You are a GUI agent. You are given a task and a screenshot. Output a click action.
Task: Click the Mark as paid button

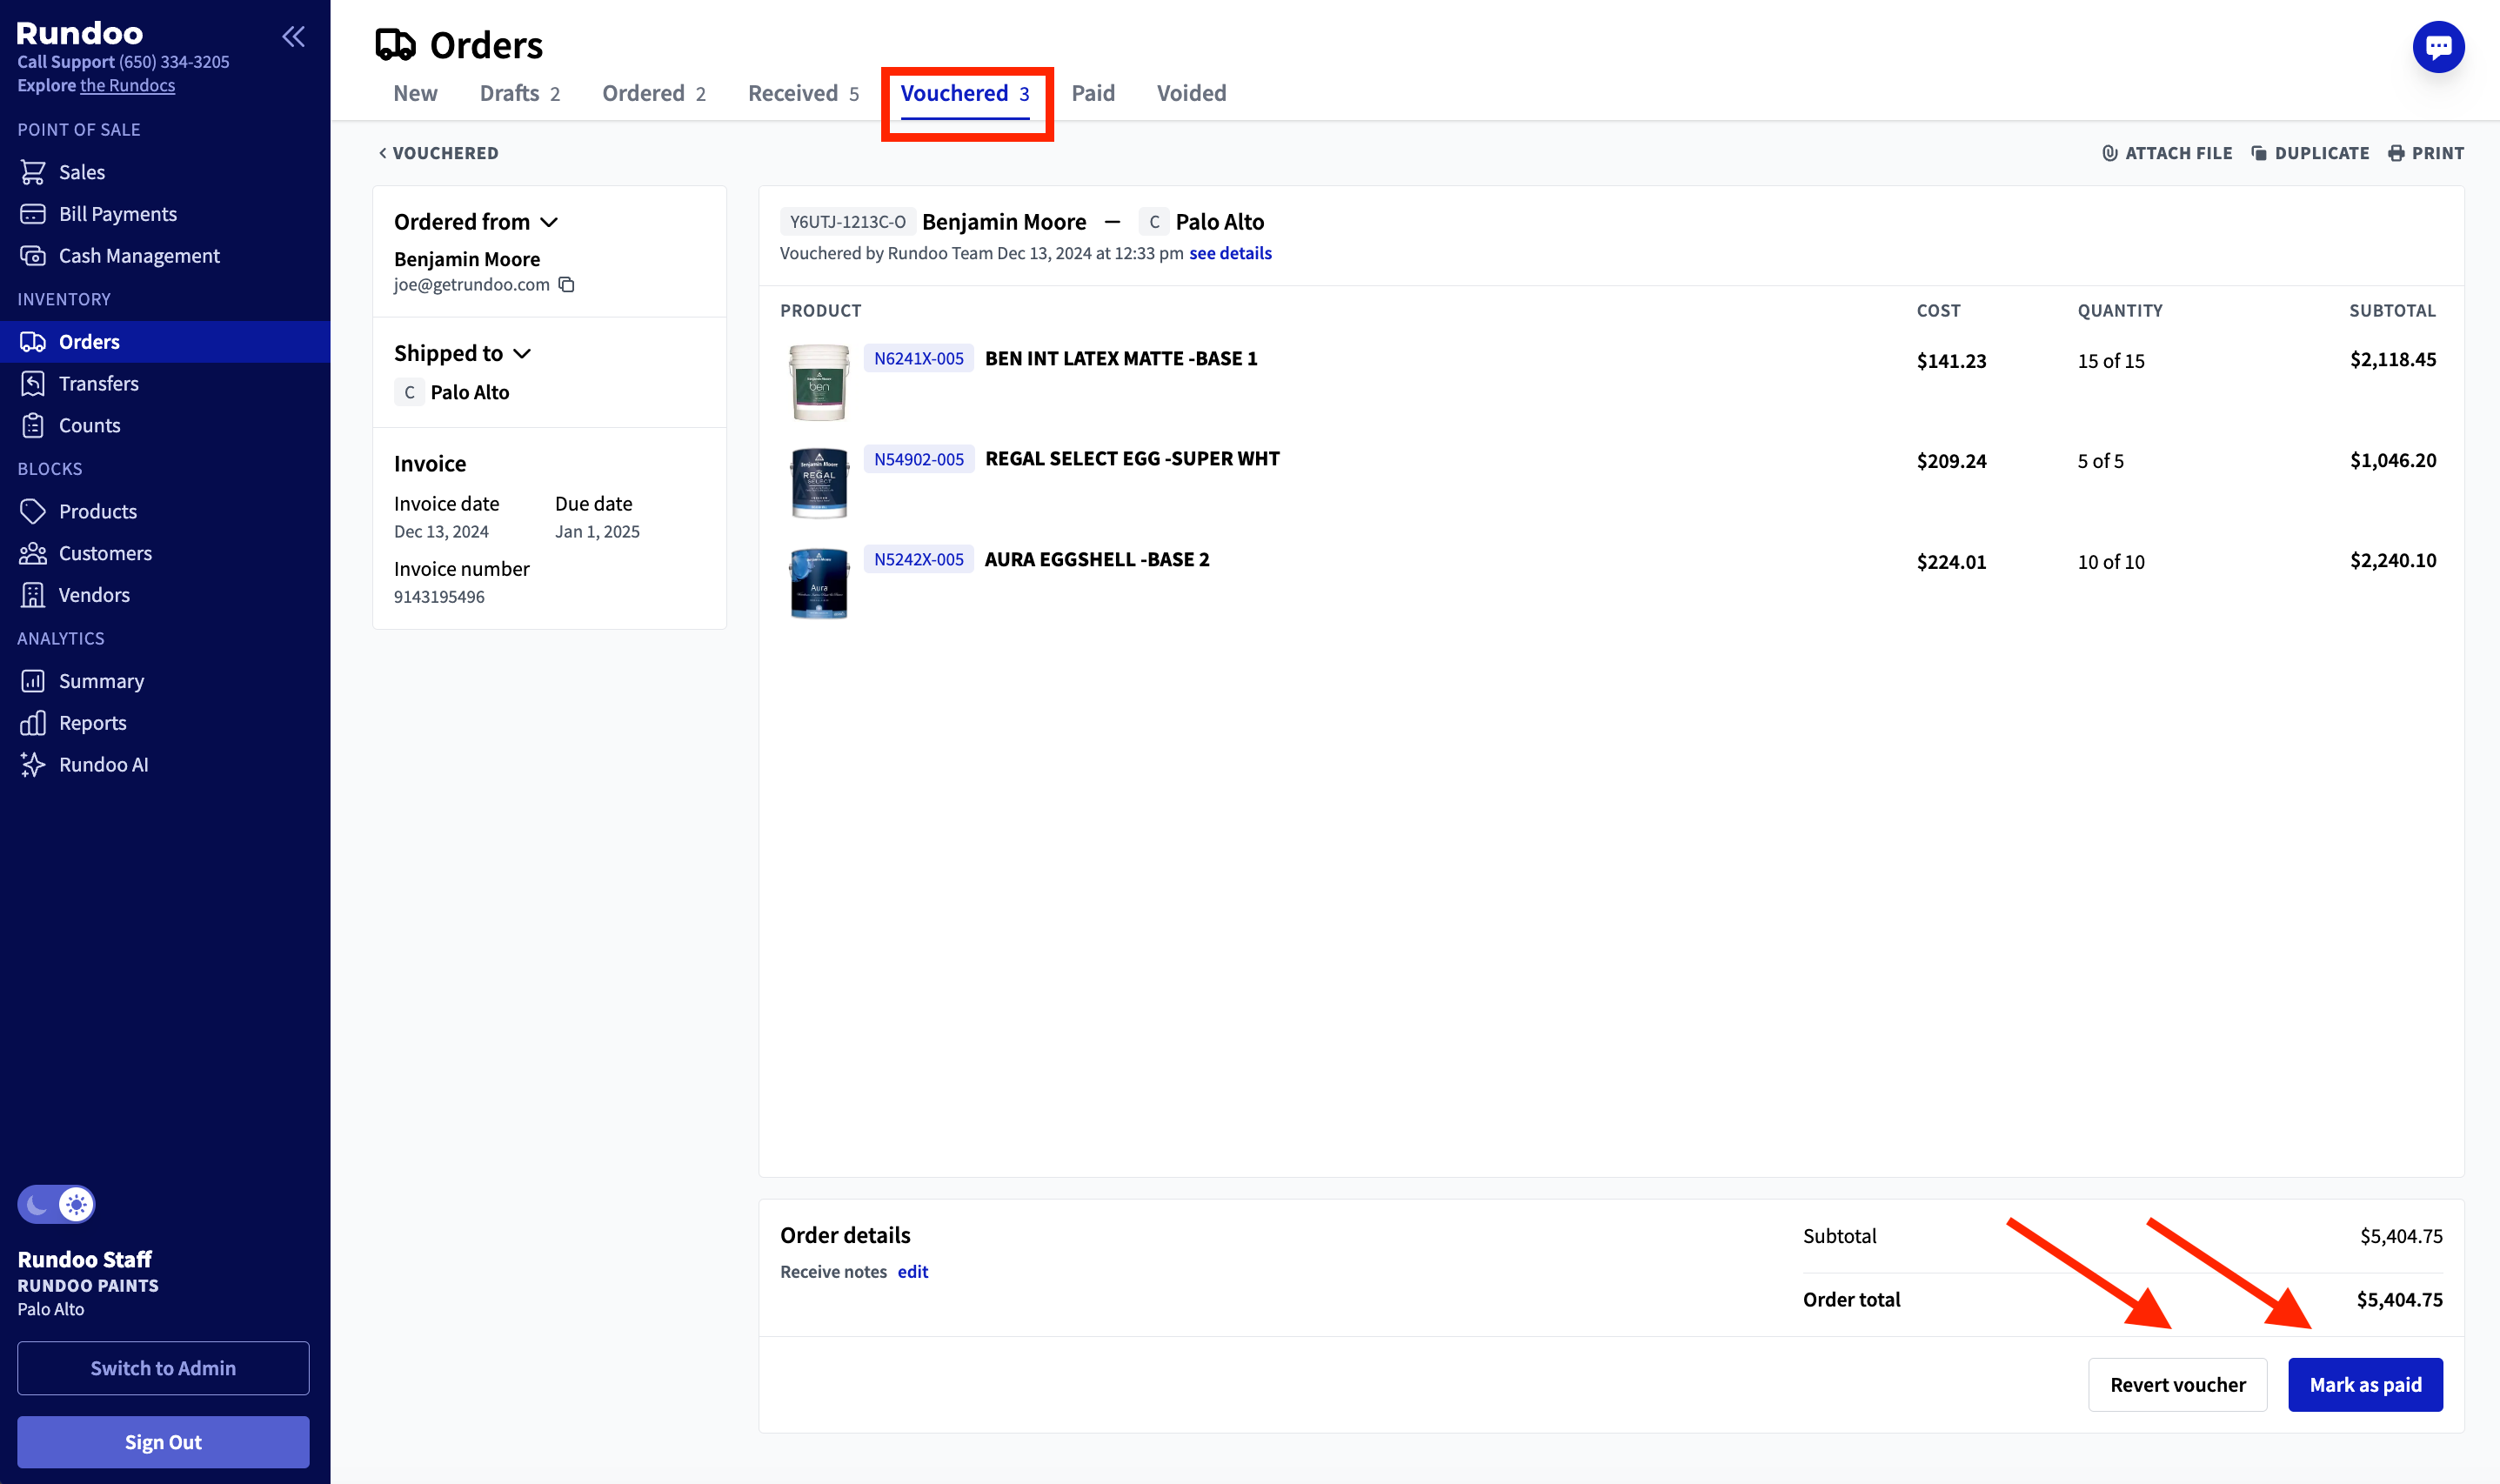[2365, 1385]
